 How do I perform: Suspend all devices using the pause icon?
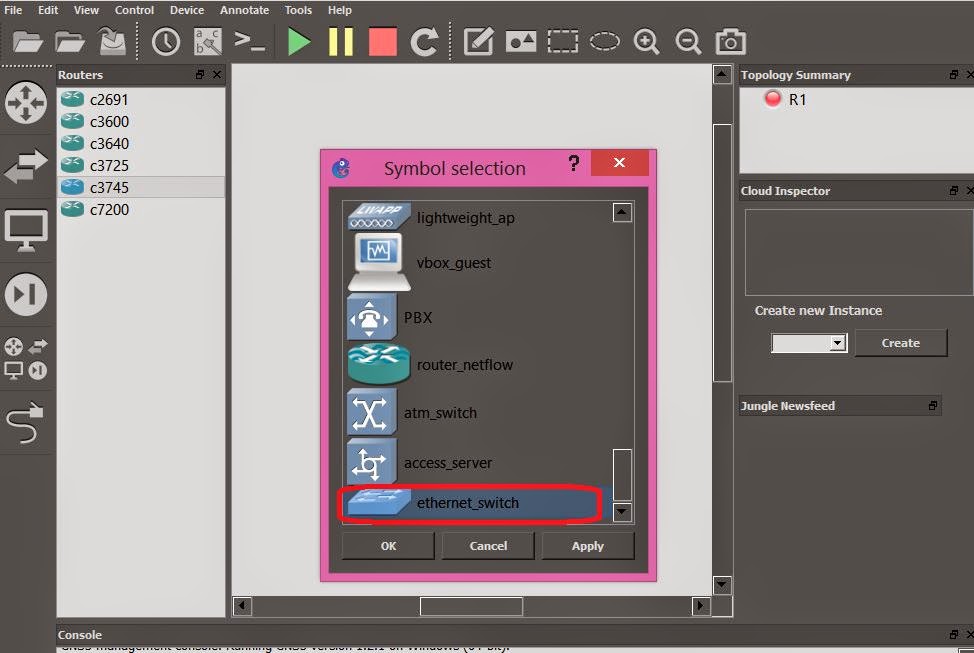point(339,41)
